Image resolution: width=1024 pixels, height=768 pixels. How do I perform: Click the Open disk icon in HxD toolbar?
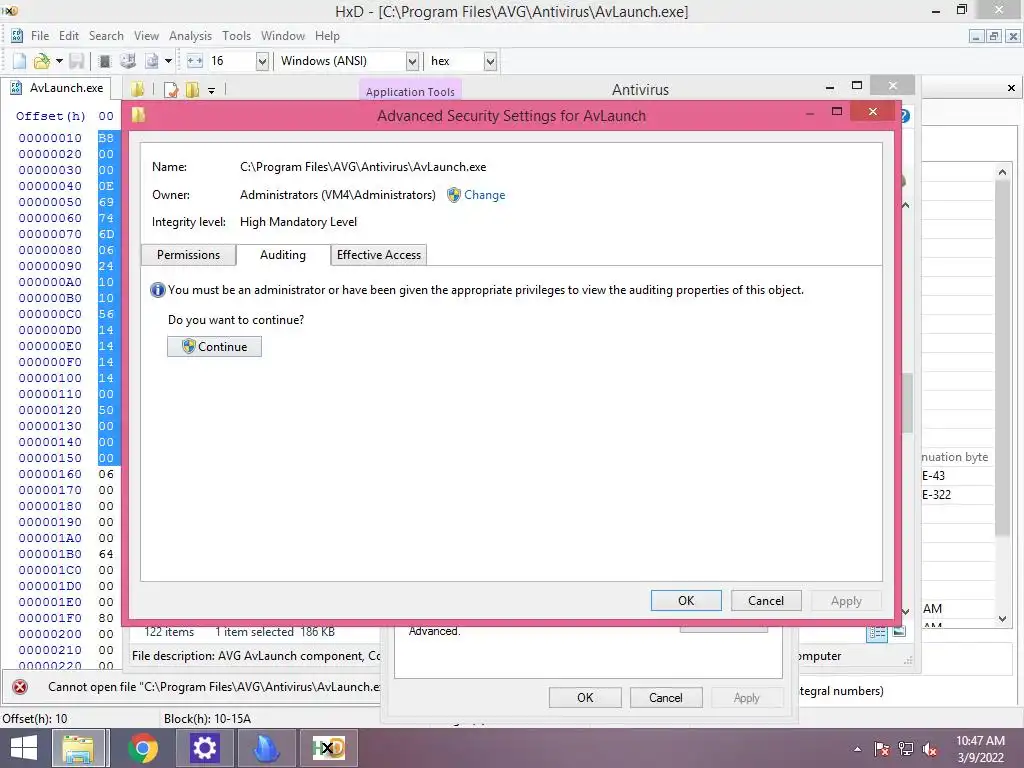pos(128,61)
